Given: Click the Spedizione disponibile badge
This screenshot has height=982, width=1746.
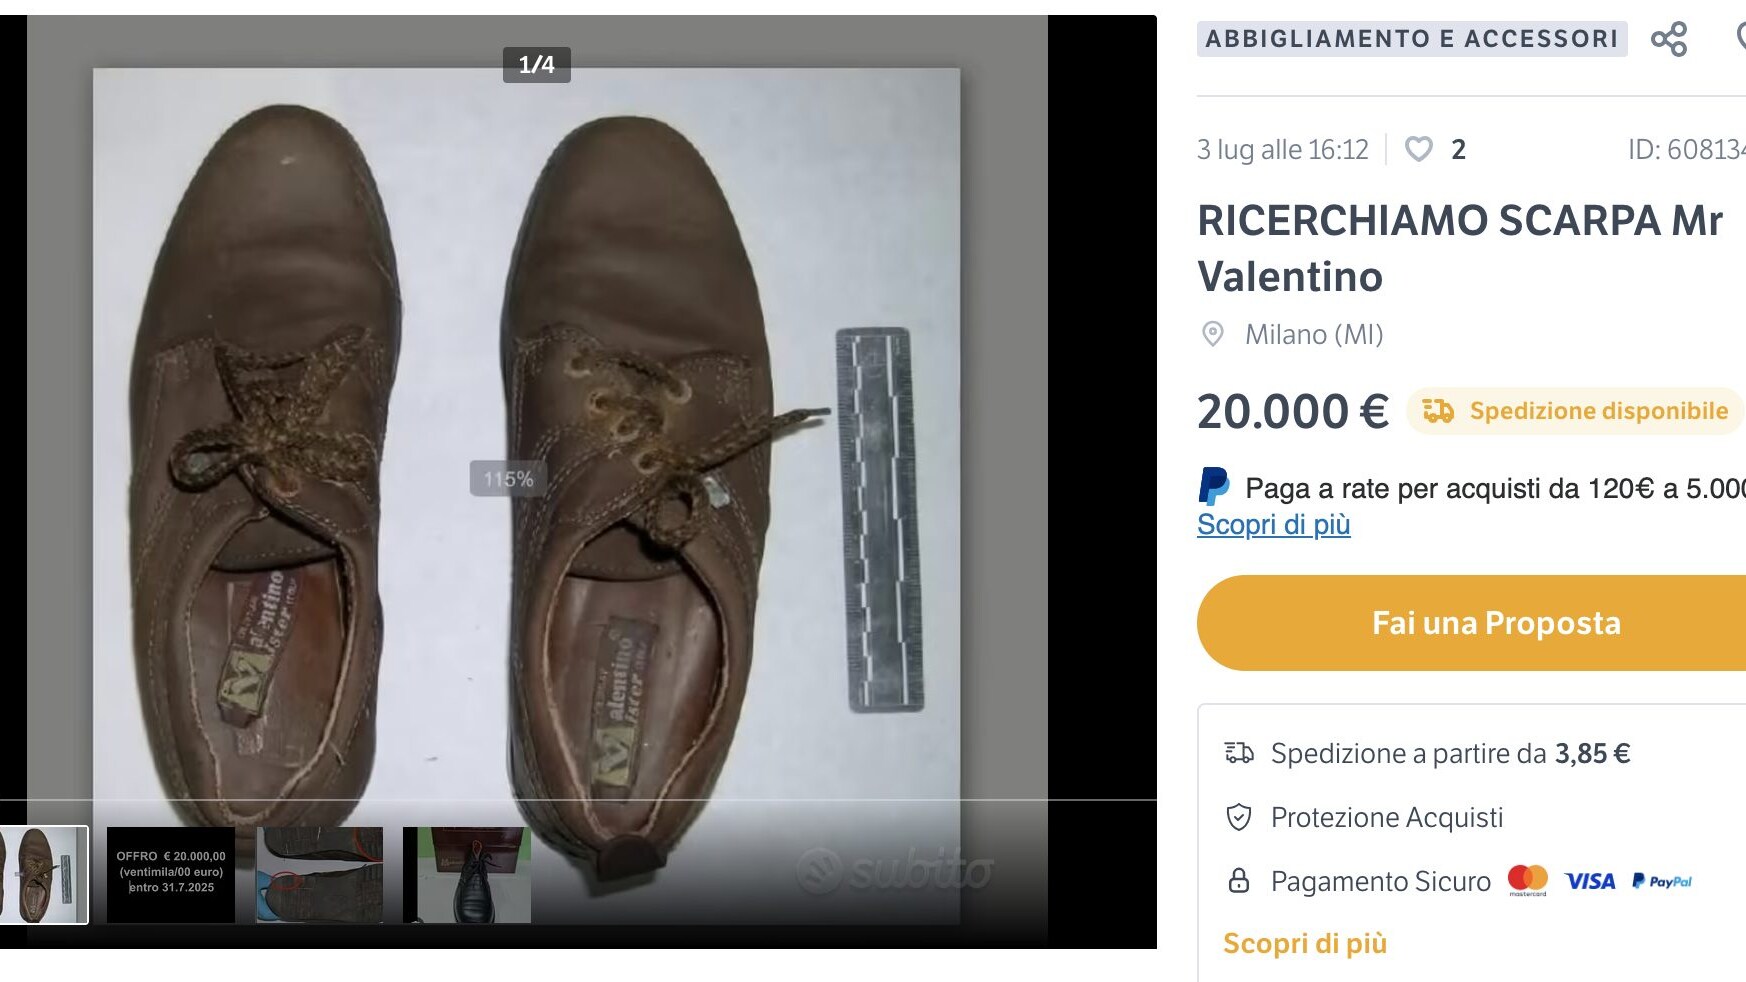Looking at the screenshot, I should coord(1575,411).
